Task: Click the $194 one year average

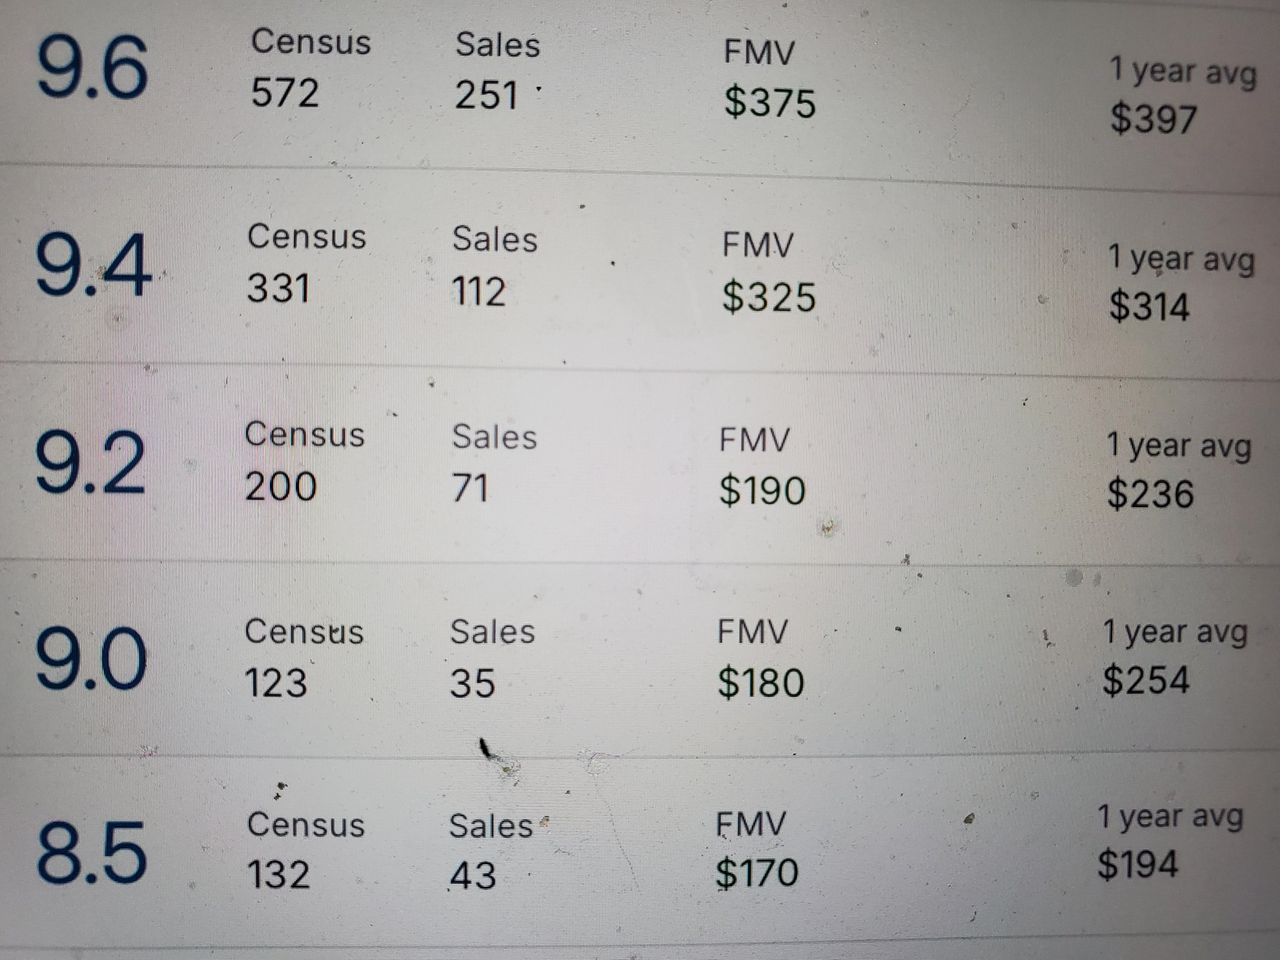Action: pyautogui.click(x=1138, y=863)
